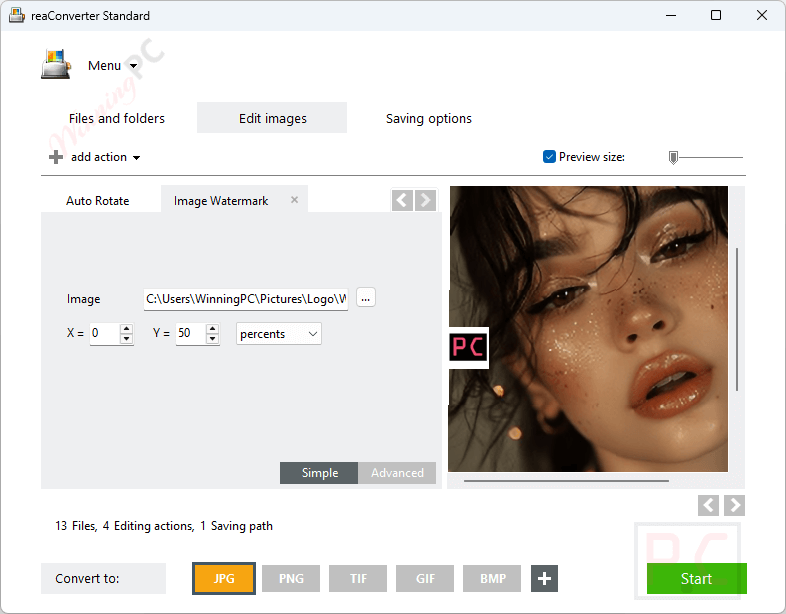Select the Image Watermark action tab
Image resolution: width=786 pixels, height=614 pixels.
coord(221,201)
